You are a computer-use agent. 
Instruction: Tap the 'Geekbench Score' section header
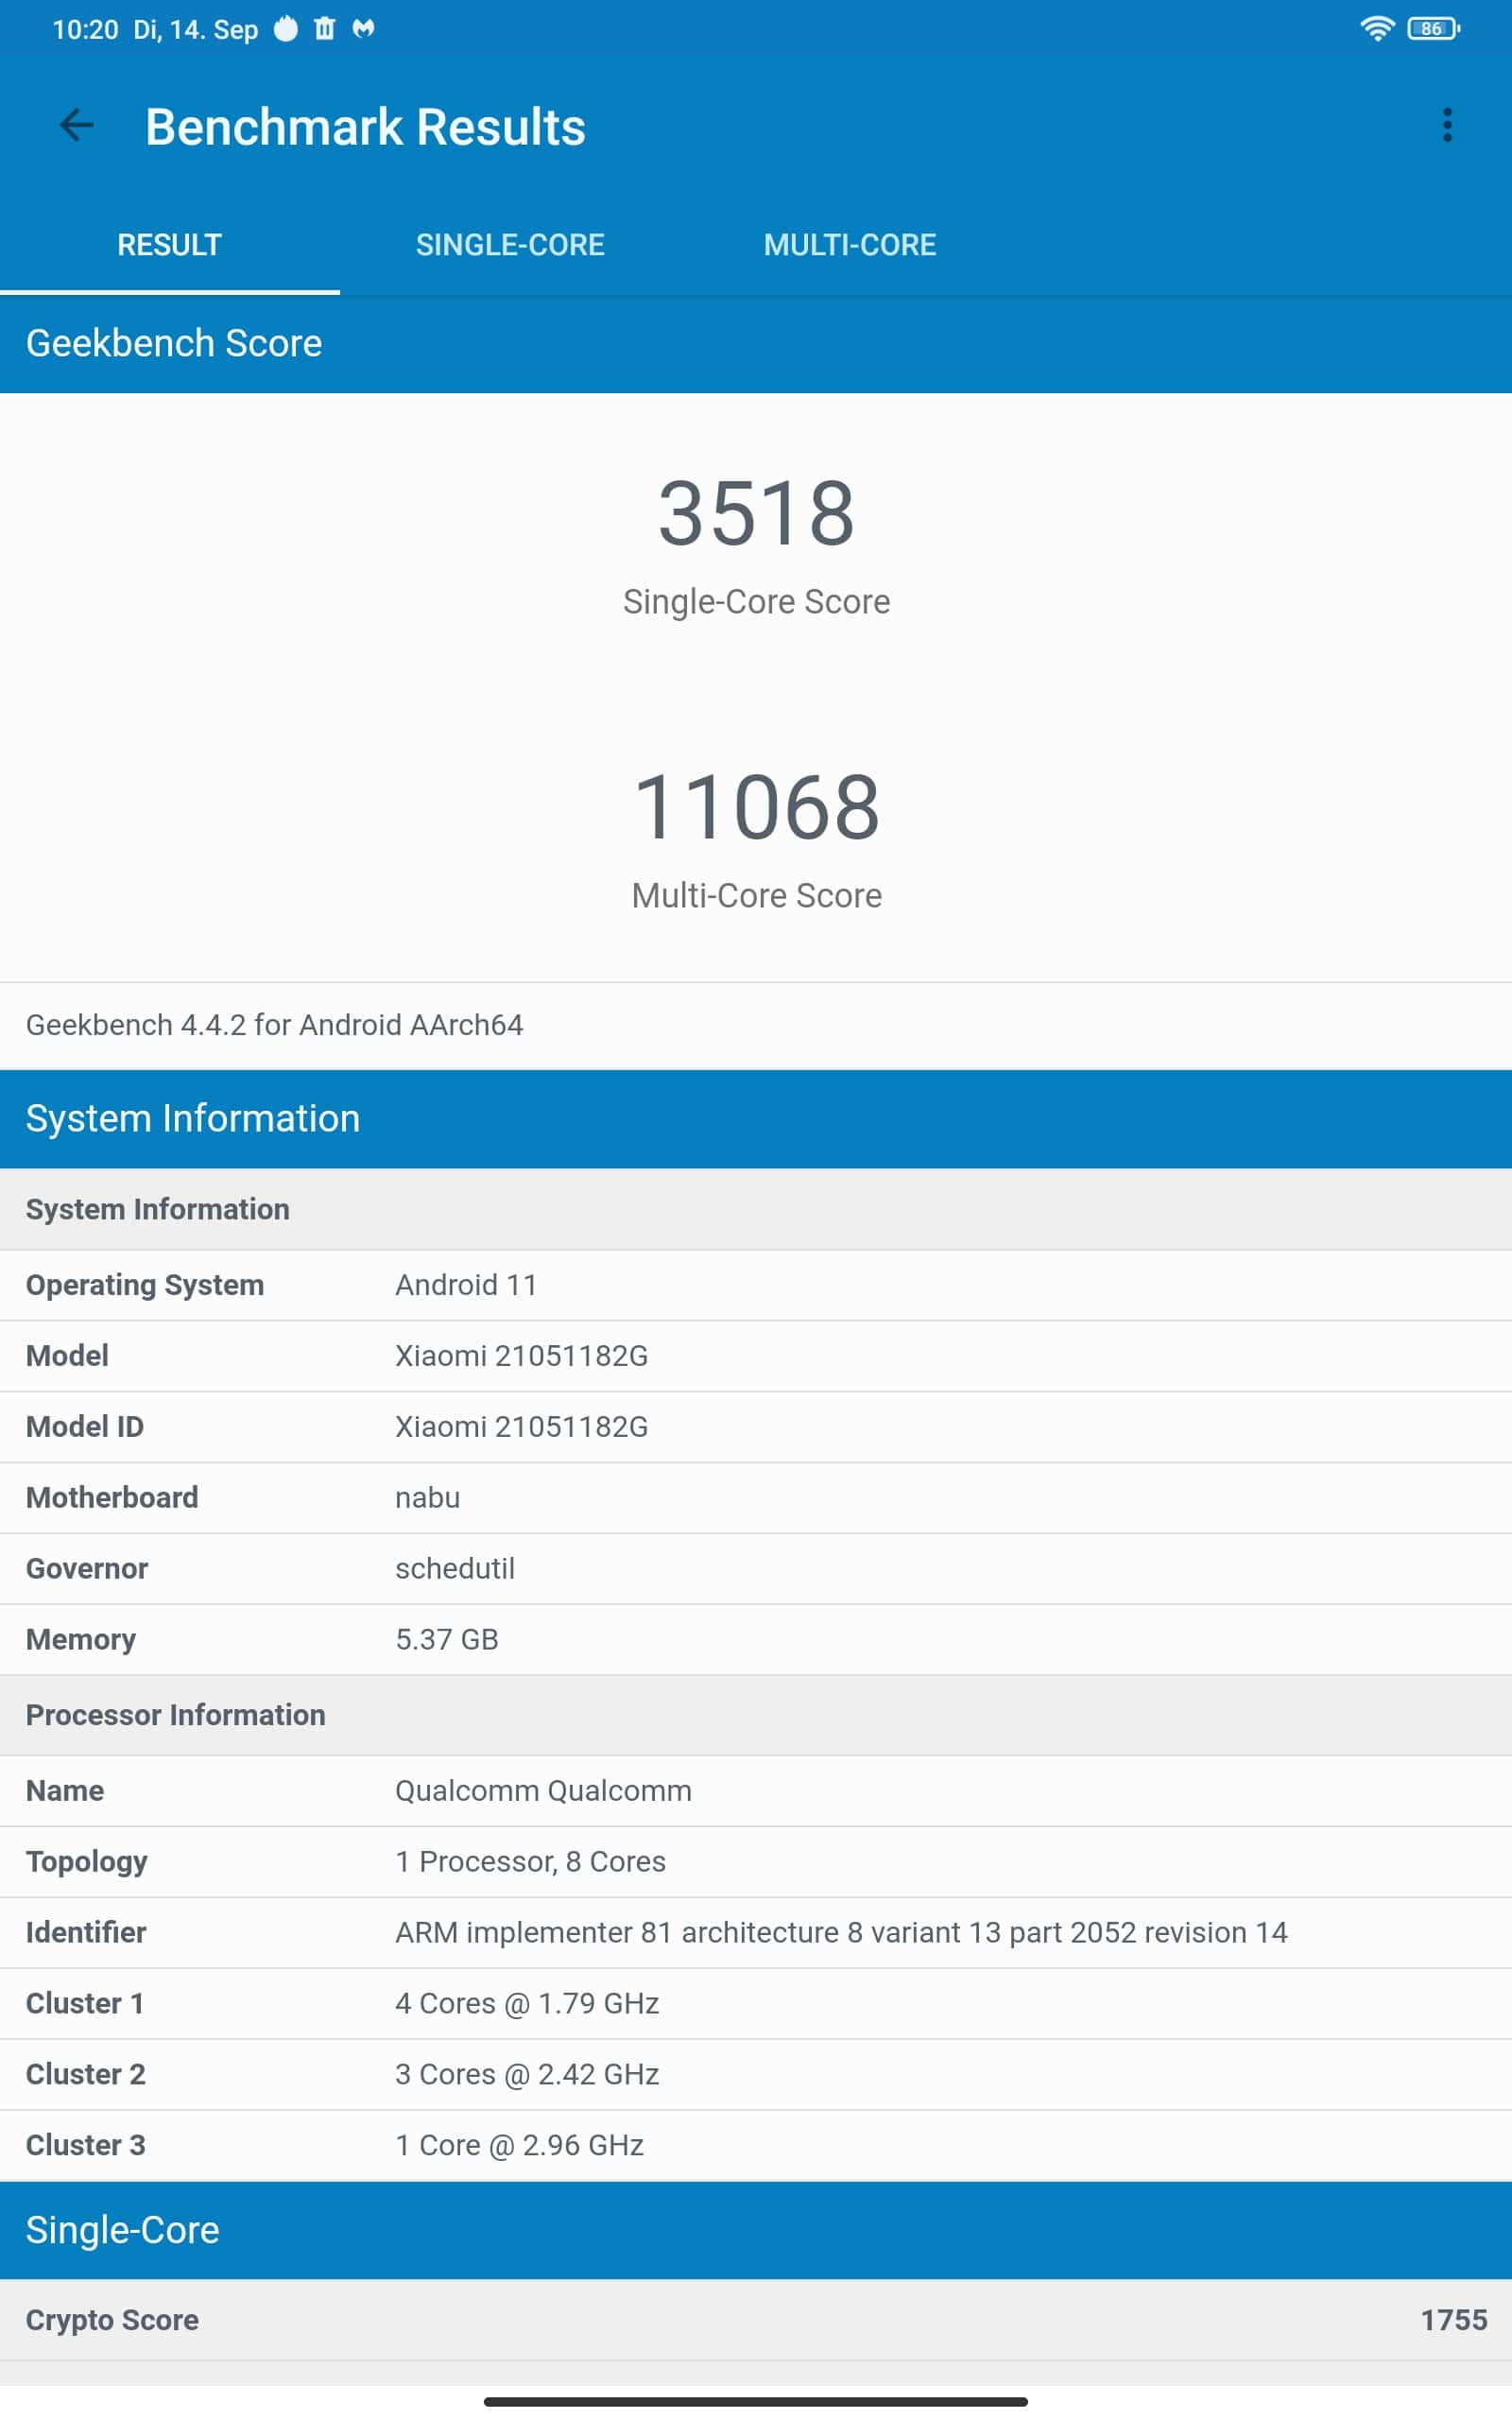pyautogui.click(x=756, y=343)
